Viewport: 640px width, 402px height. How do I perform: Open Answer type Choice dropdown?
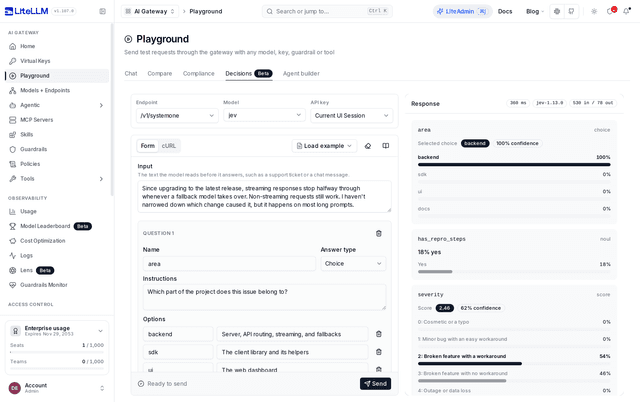(353, 264)
